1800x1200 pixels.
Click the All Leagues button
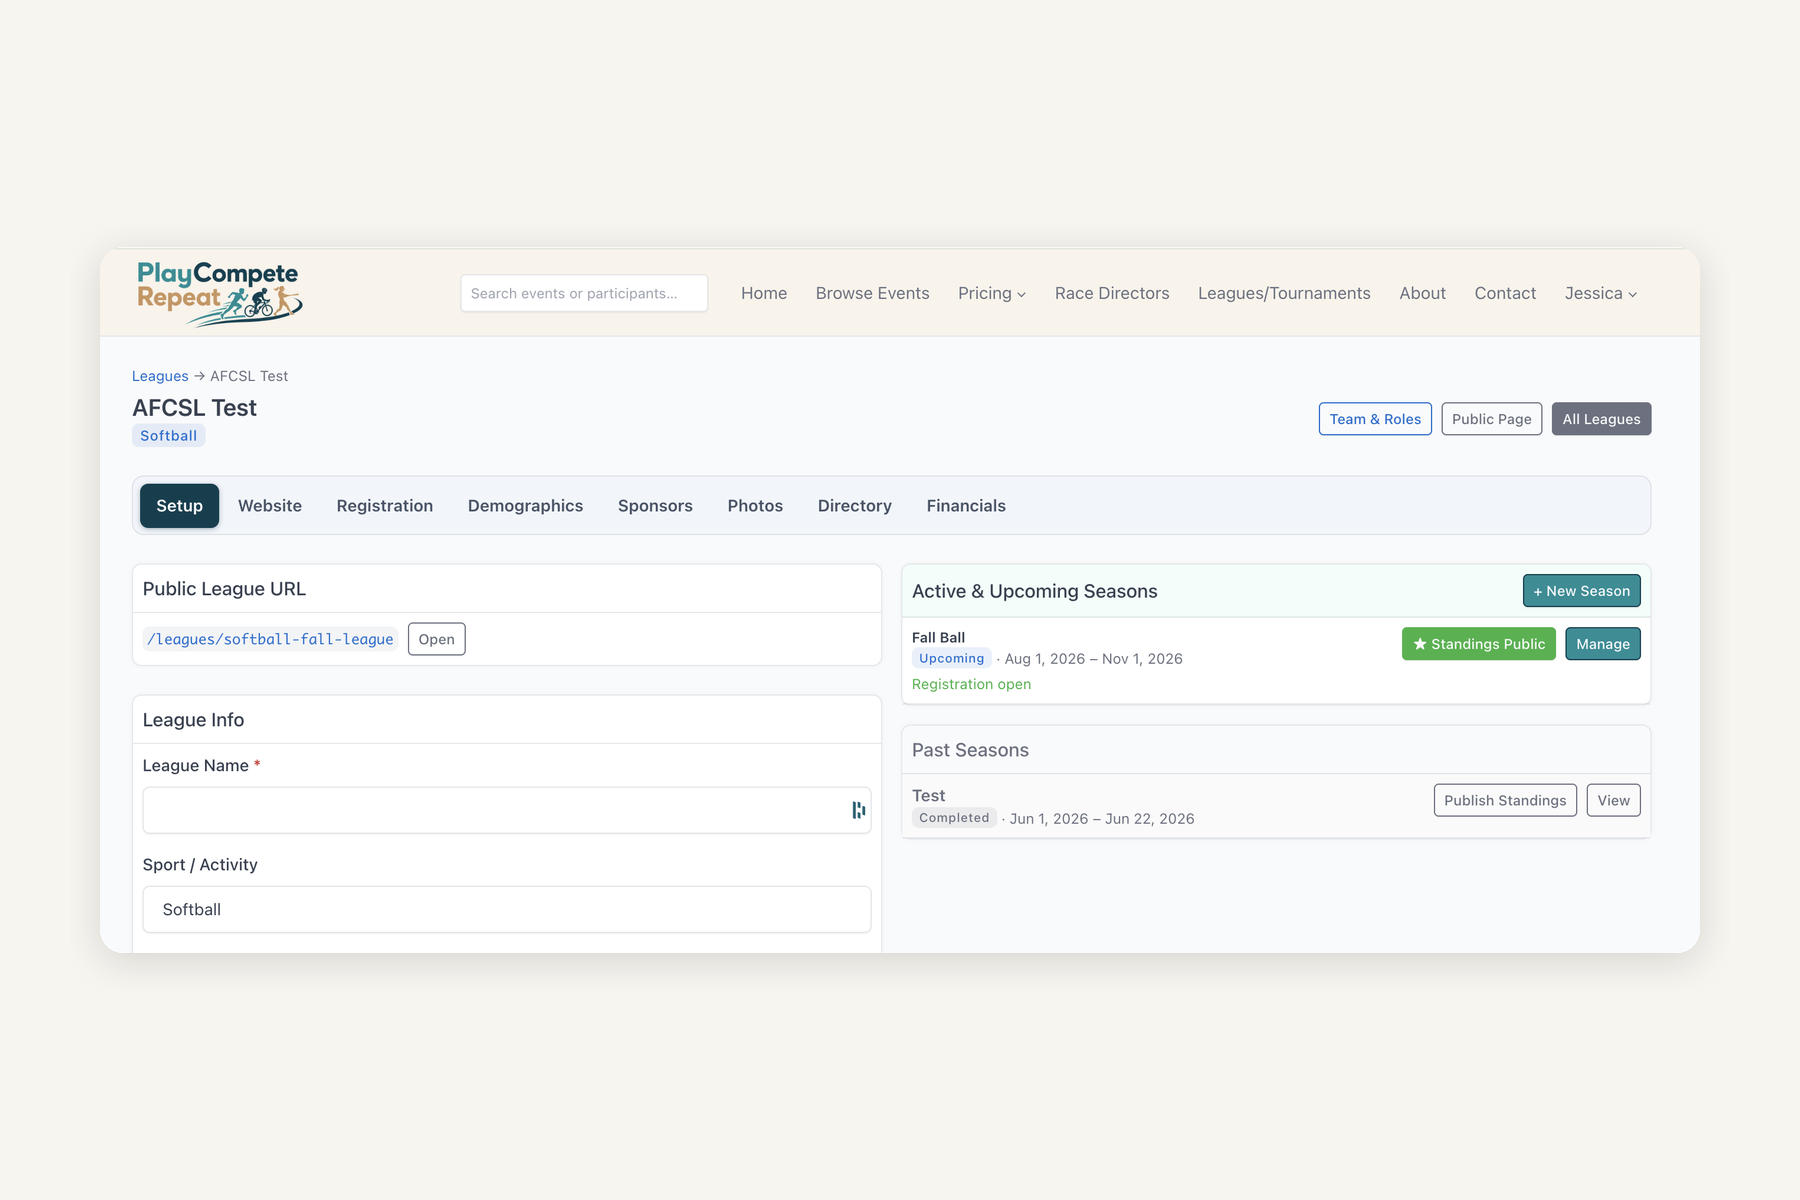1601,419
